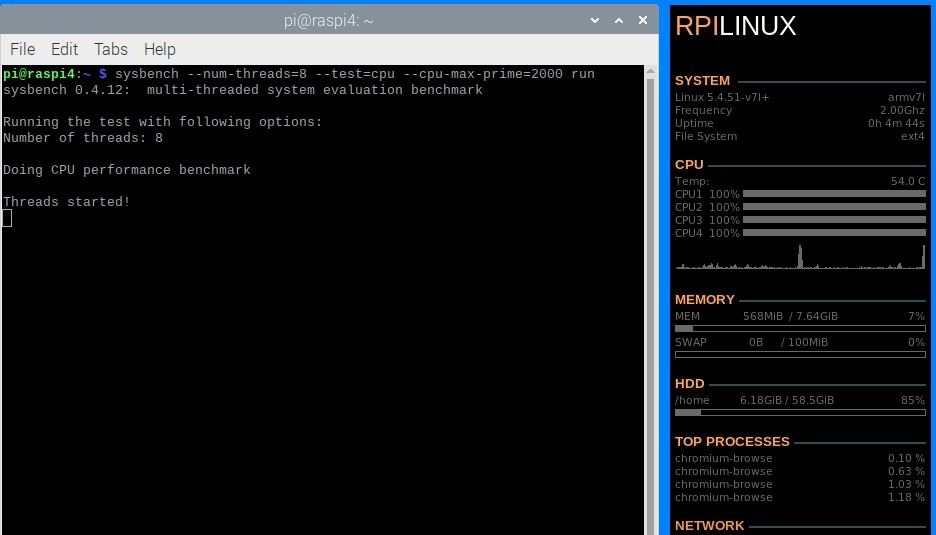Click the sysbench command line text
The height and width of the screenshot is (535, 936).
point(354,74)
